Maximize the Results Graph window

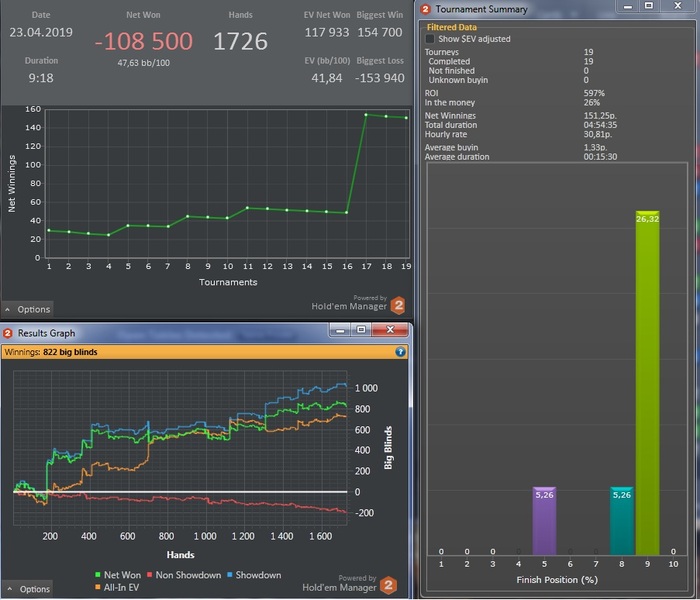[x=361, y=330]
